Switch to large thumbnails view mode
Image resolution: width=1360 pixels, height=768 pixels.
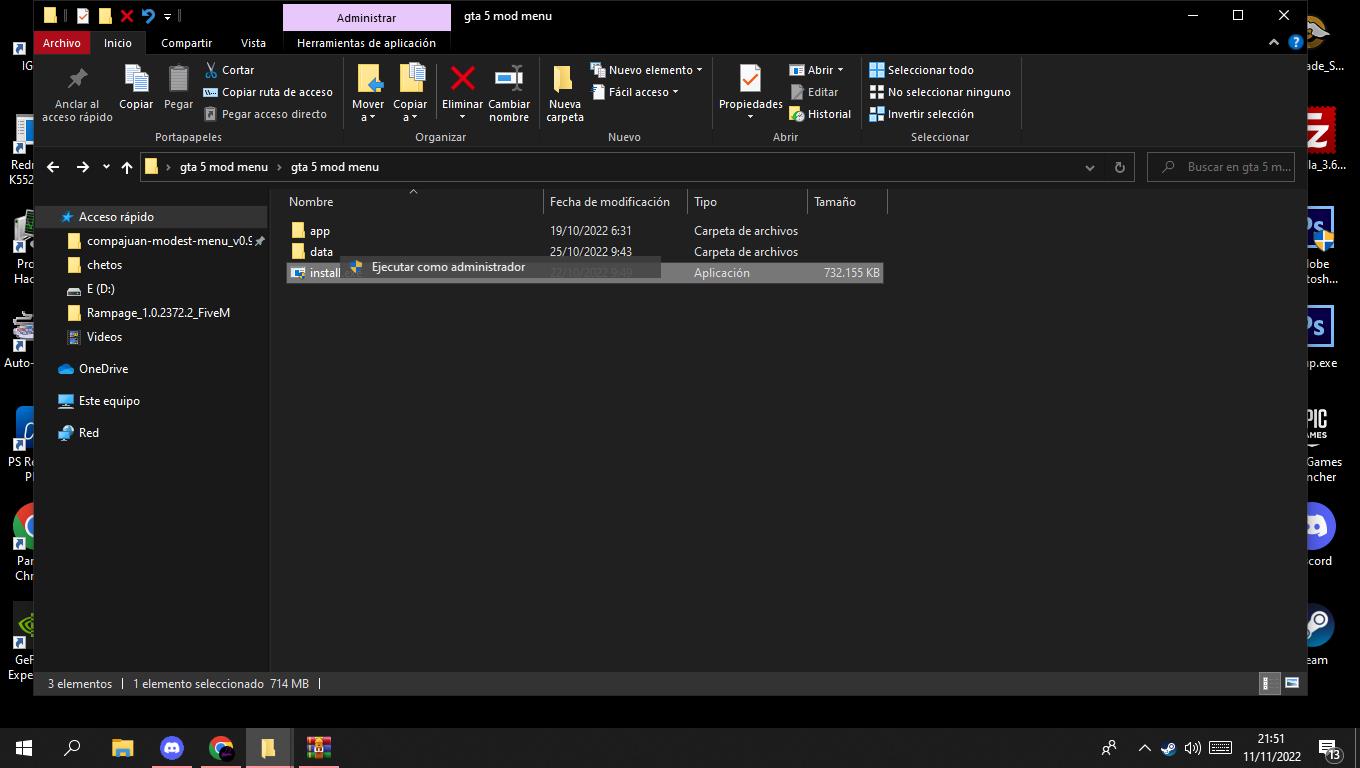tap(1292, 683)
